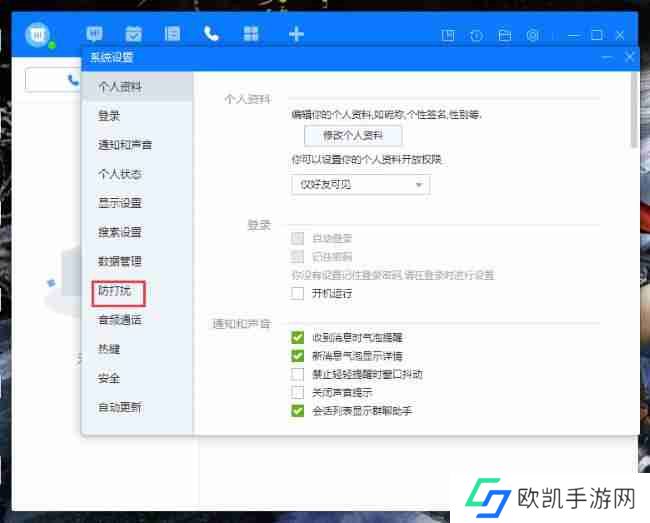Toggle the 新消息气泡显示详情 checkbox
Screen dimensions: 650x523
click(297, 356)
